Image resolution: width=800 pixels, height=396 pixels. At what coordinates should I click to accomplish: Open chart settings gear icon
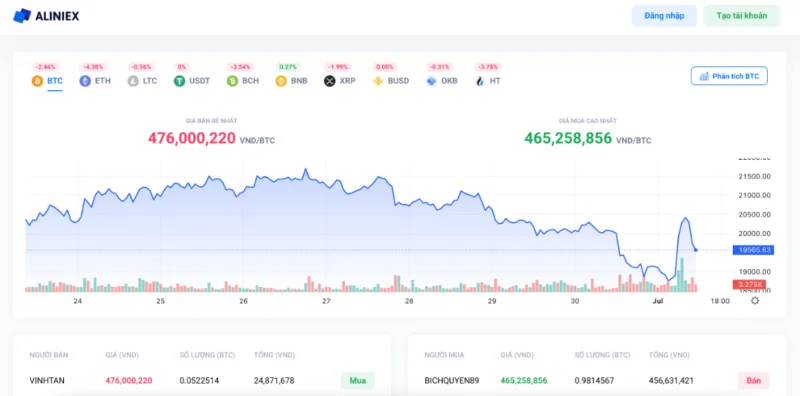(x=755, y=301)
